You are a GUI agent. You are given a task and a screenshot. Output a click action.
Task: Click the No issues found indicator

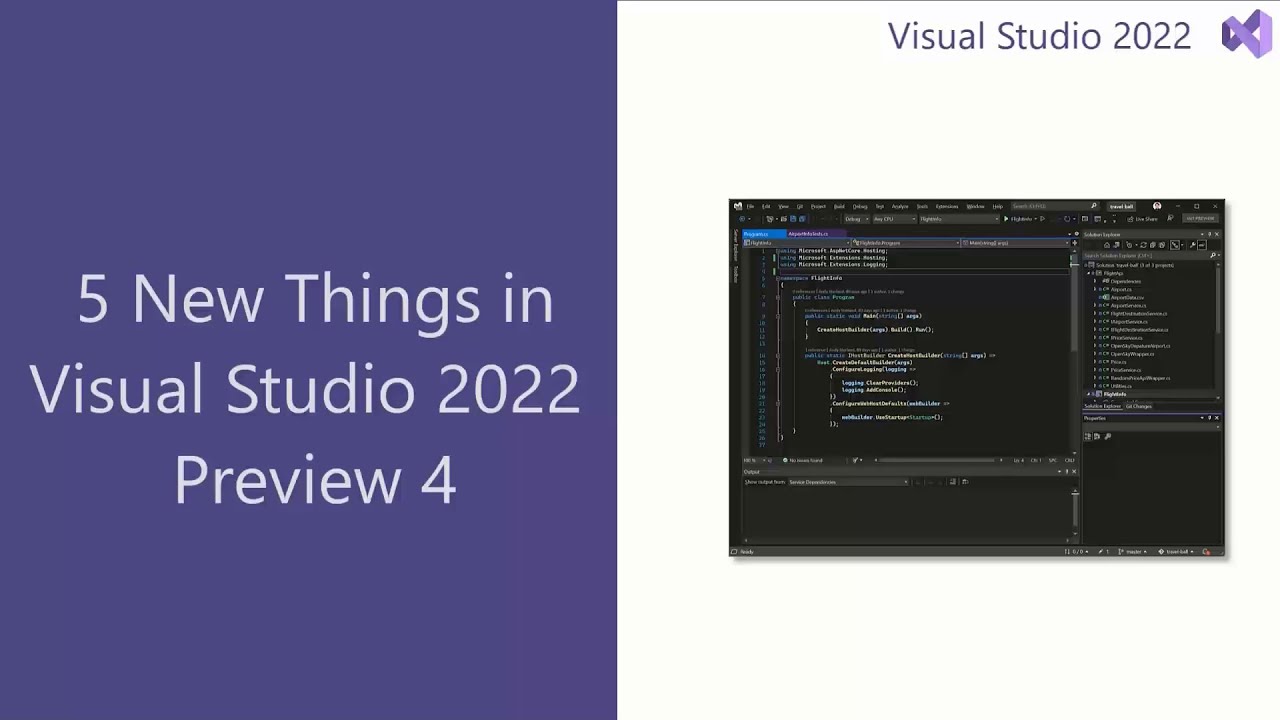(x=803, y=460)
